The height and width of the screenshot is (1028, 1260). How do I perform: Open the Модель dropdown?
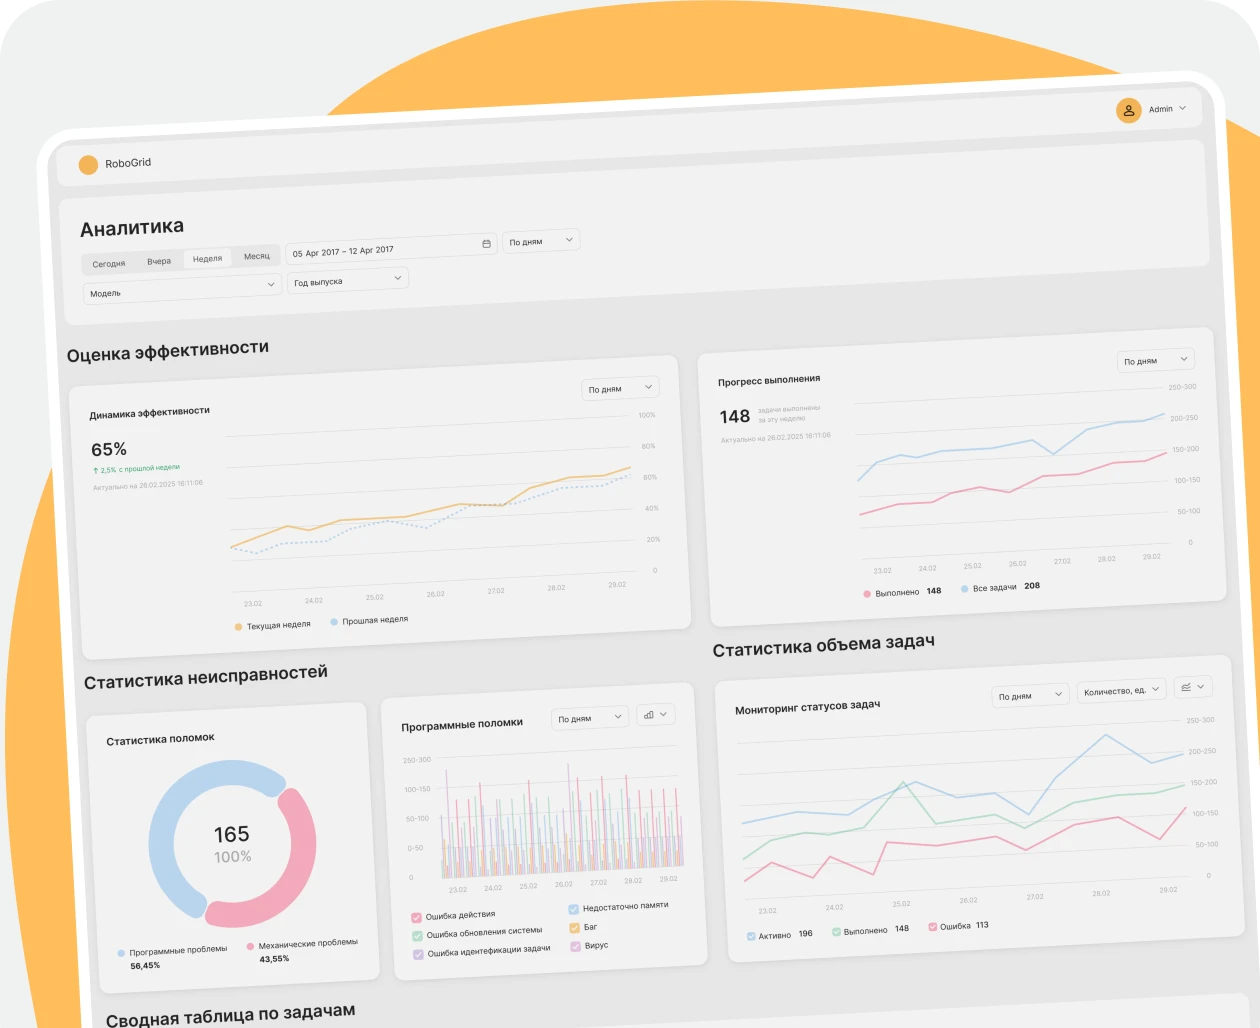[181, 289]
